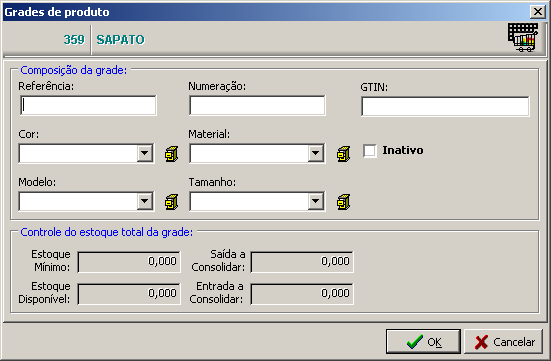Select the Entrada a Consolidar value field

pyautogui.click(x=302, y=294)
